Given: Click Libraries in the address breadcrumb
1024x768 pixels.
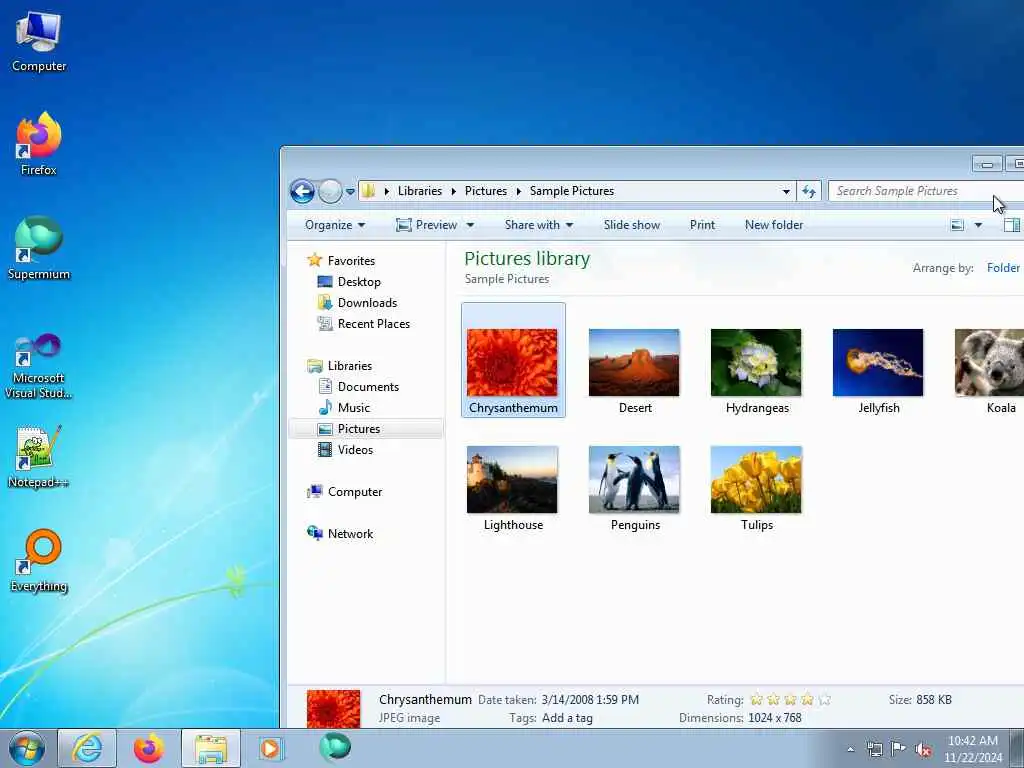Looking at the screenshot, I should click(x=420, y=191).
